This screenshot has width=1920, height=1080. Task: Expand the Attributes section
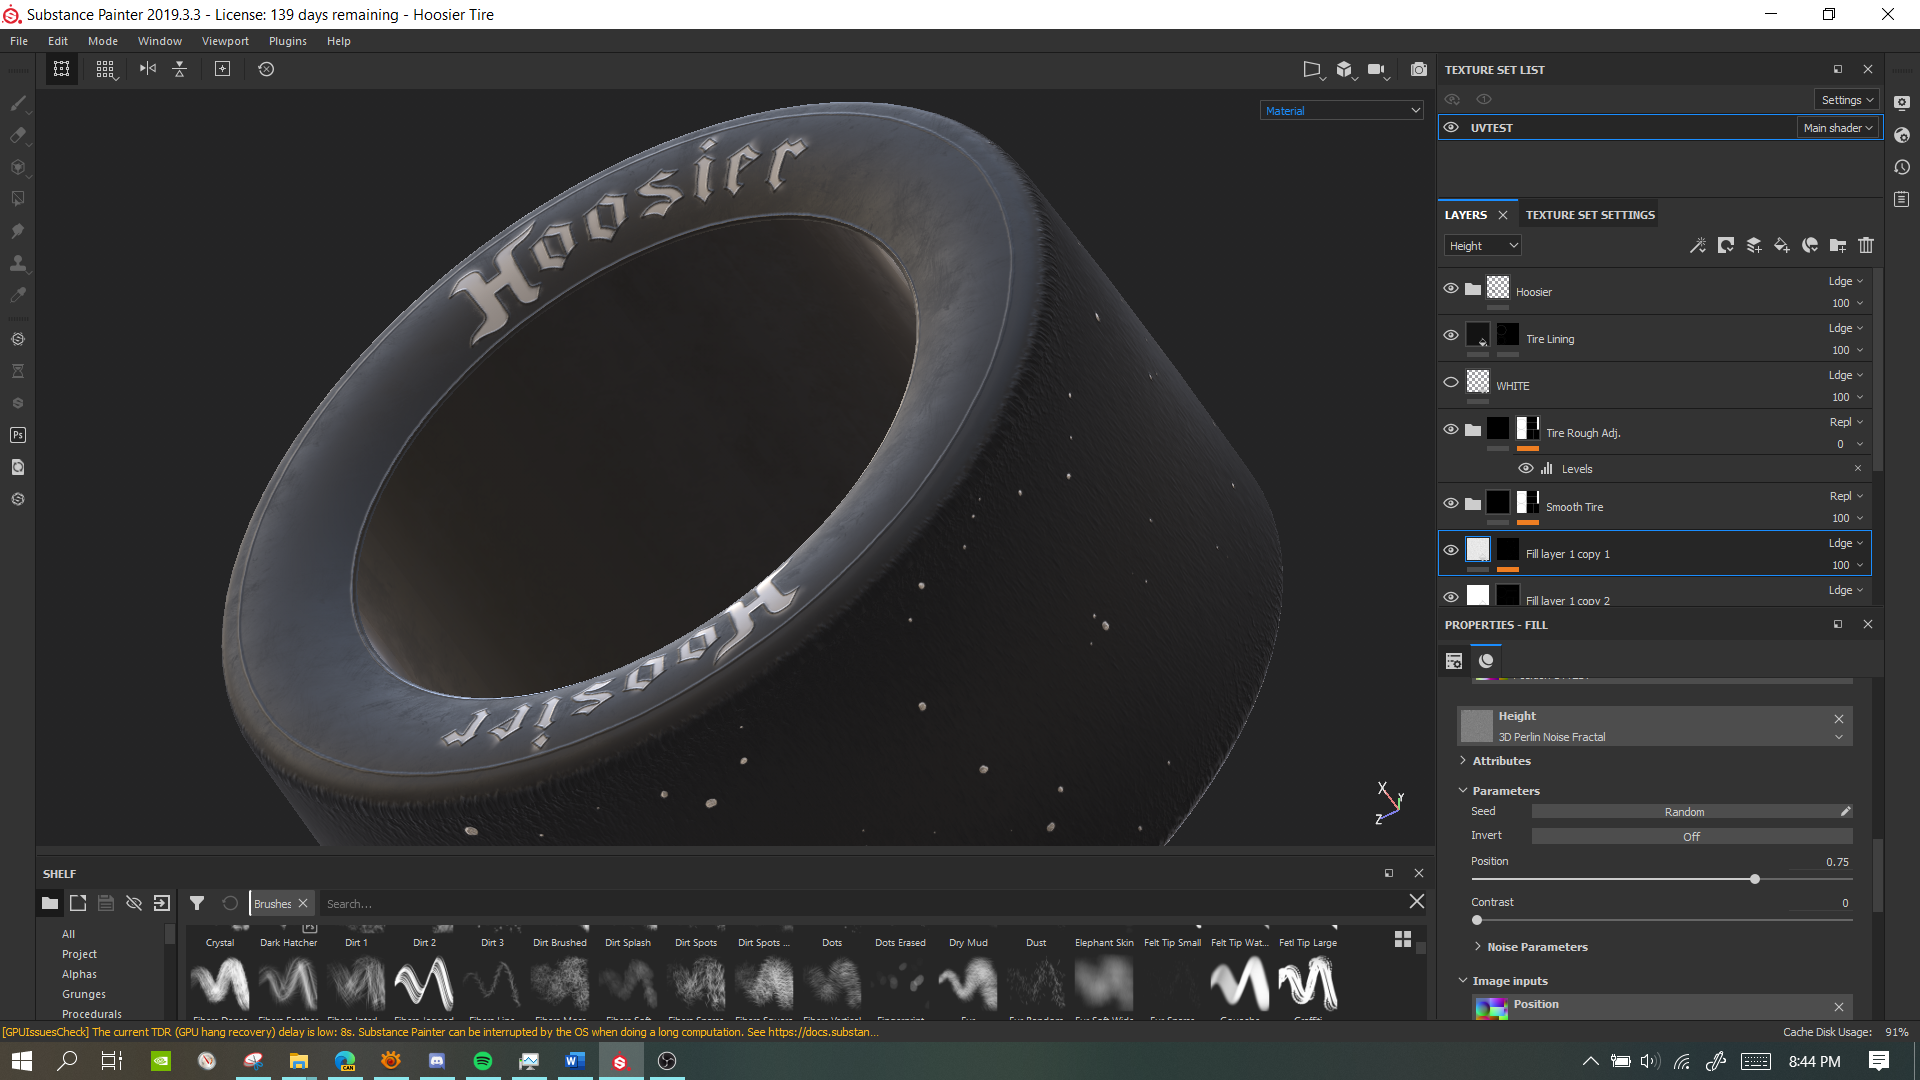[x=1500, y=761]
